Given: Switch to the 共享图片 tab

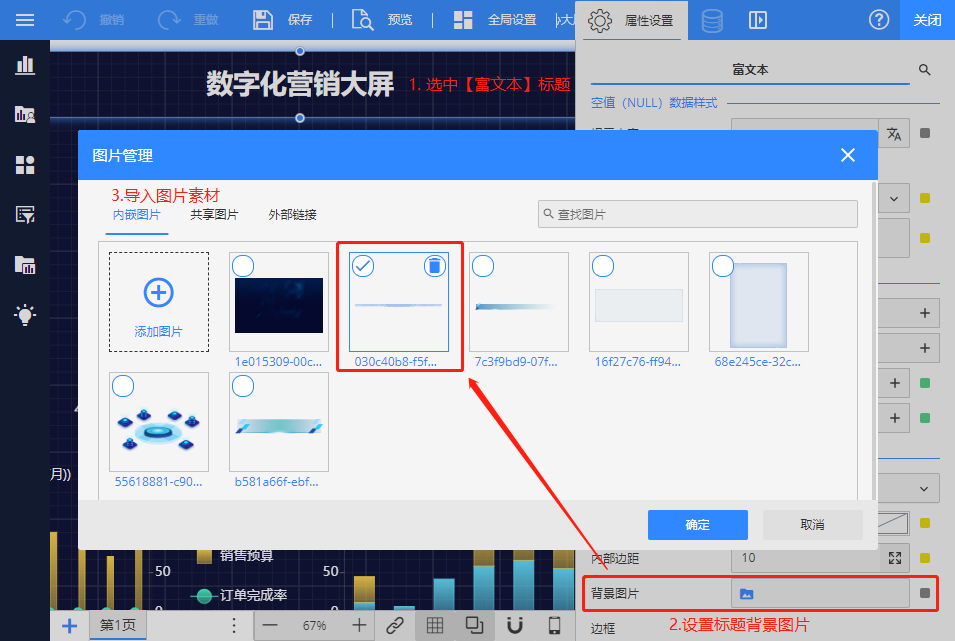Looking at the screenshot, I should click(214, 215).
